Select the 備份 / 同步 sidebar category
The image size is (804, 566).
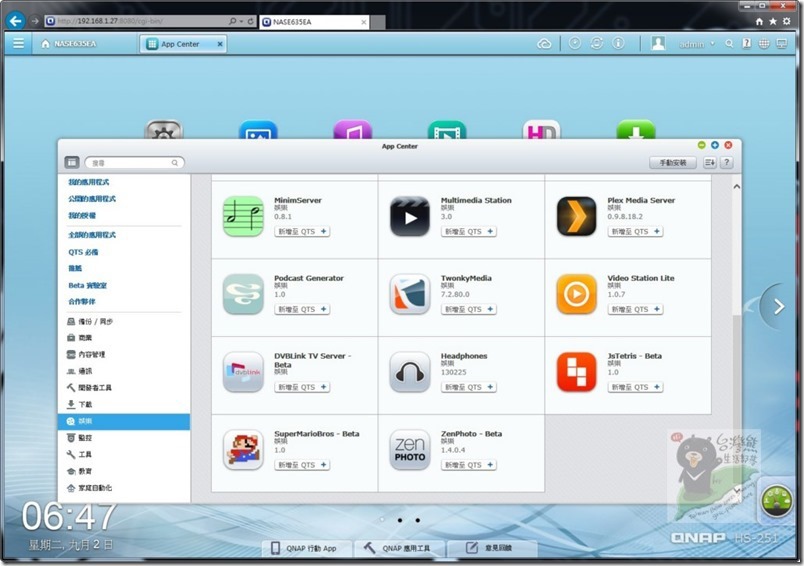click(90, 321)
